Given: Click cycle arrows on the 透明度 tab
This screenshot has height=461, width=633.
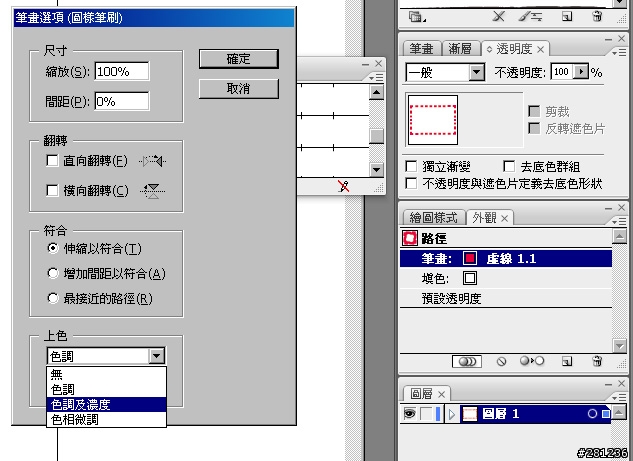Looking at the screenshot, I should 489,50.
